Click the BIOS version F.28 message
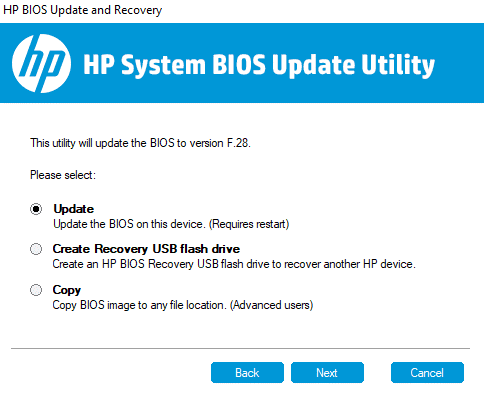484x395 pixels. pos(140,143)
